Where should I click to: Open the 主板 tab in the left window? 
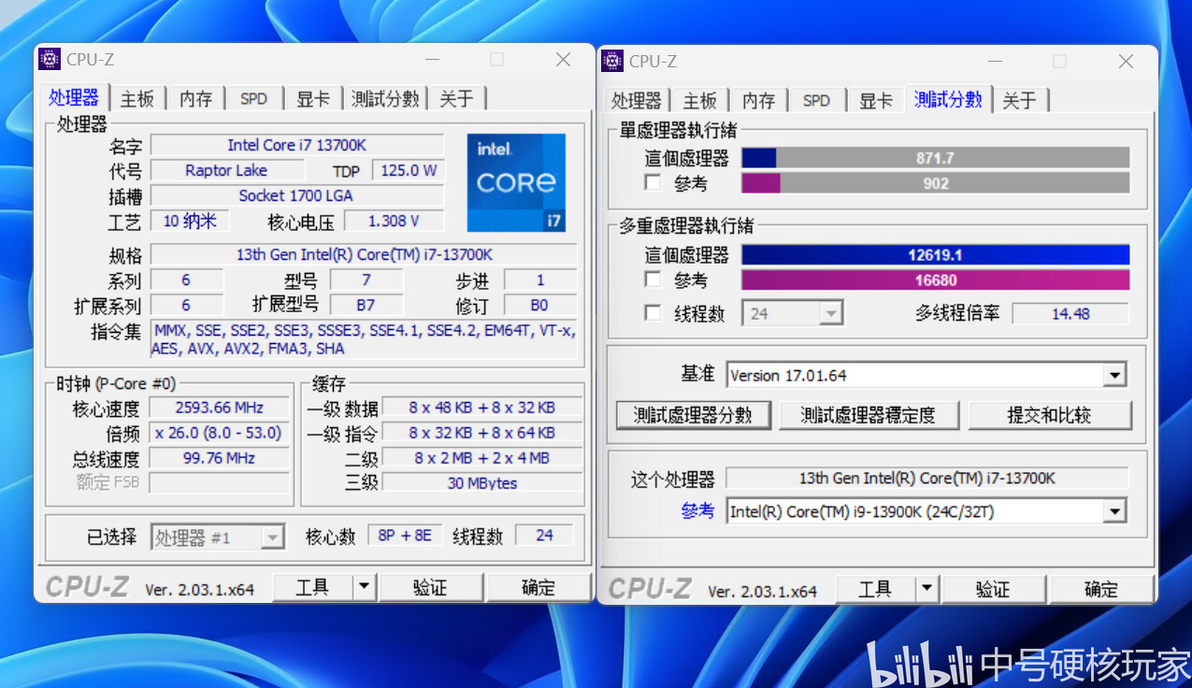pyautogui.click(x=137, y=99)
